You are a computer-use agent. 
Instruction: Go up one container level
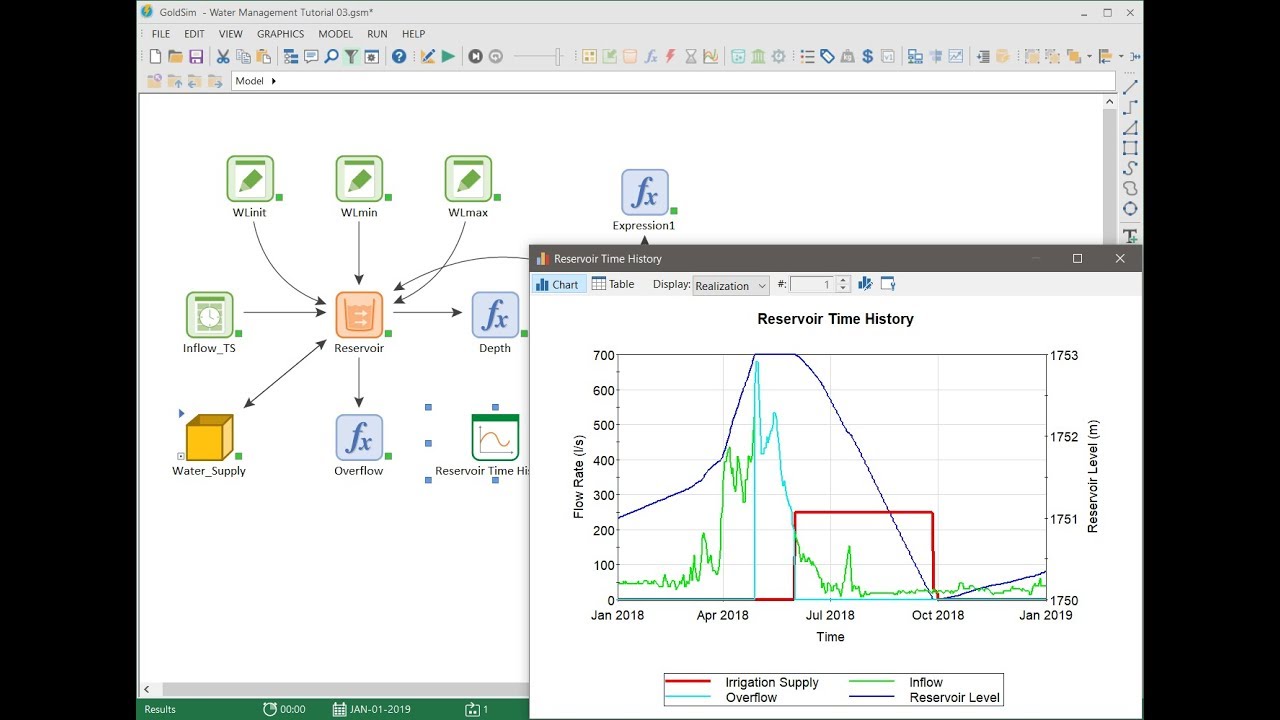(174, 81)
